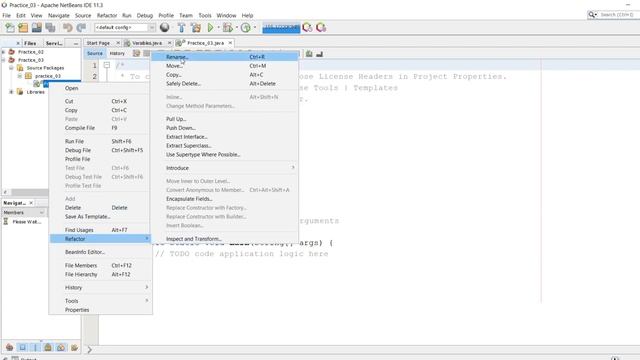Click Open in the context menu

[100, 88]
